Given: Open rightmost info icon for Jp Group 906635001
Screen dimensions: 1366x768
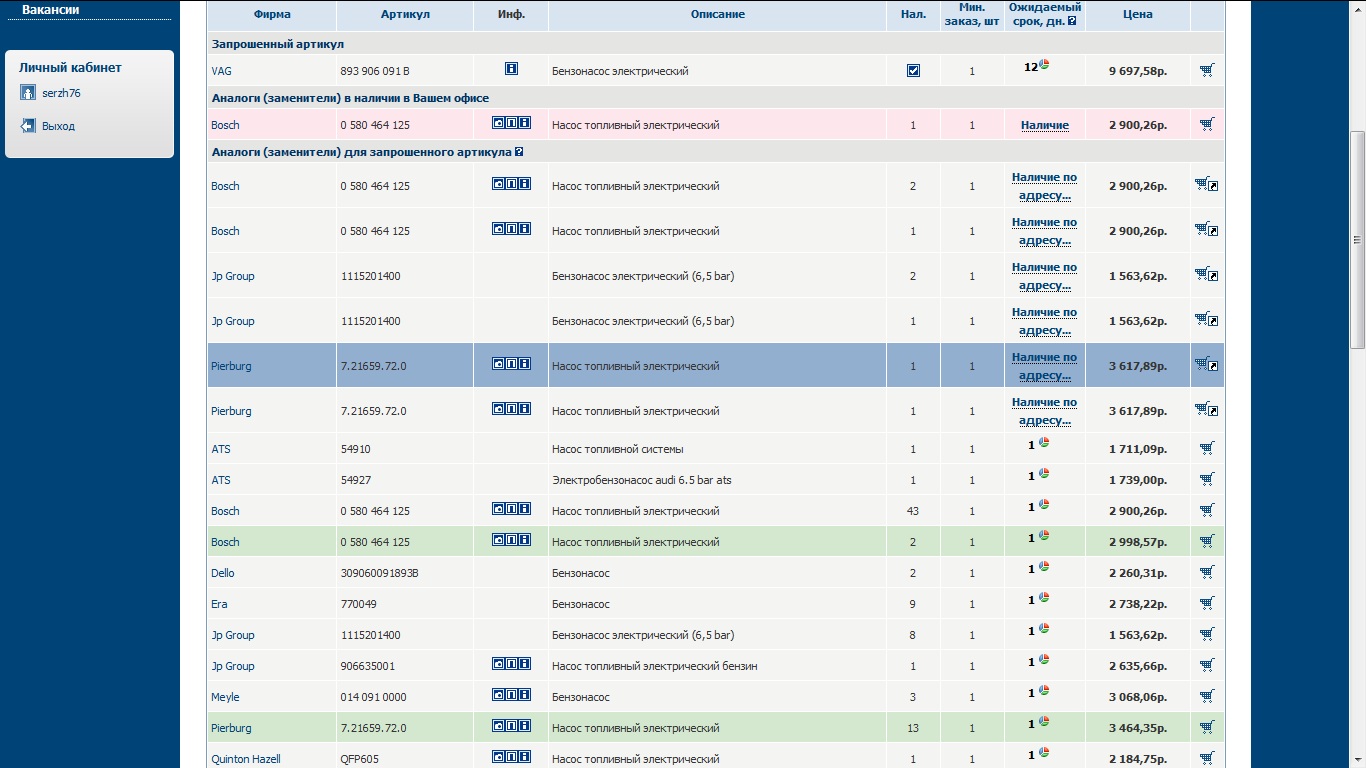Looking at the screenshot, I should (525, 663).
